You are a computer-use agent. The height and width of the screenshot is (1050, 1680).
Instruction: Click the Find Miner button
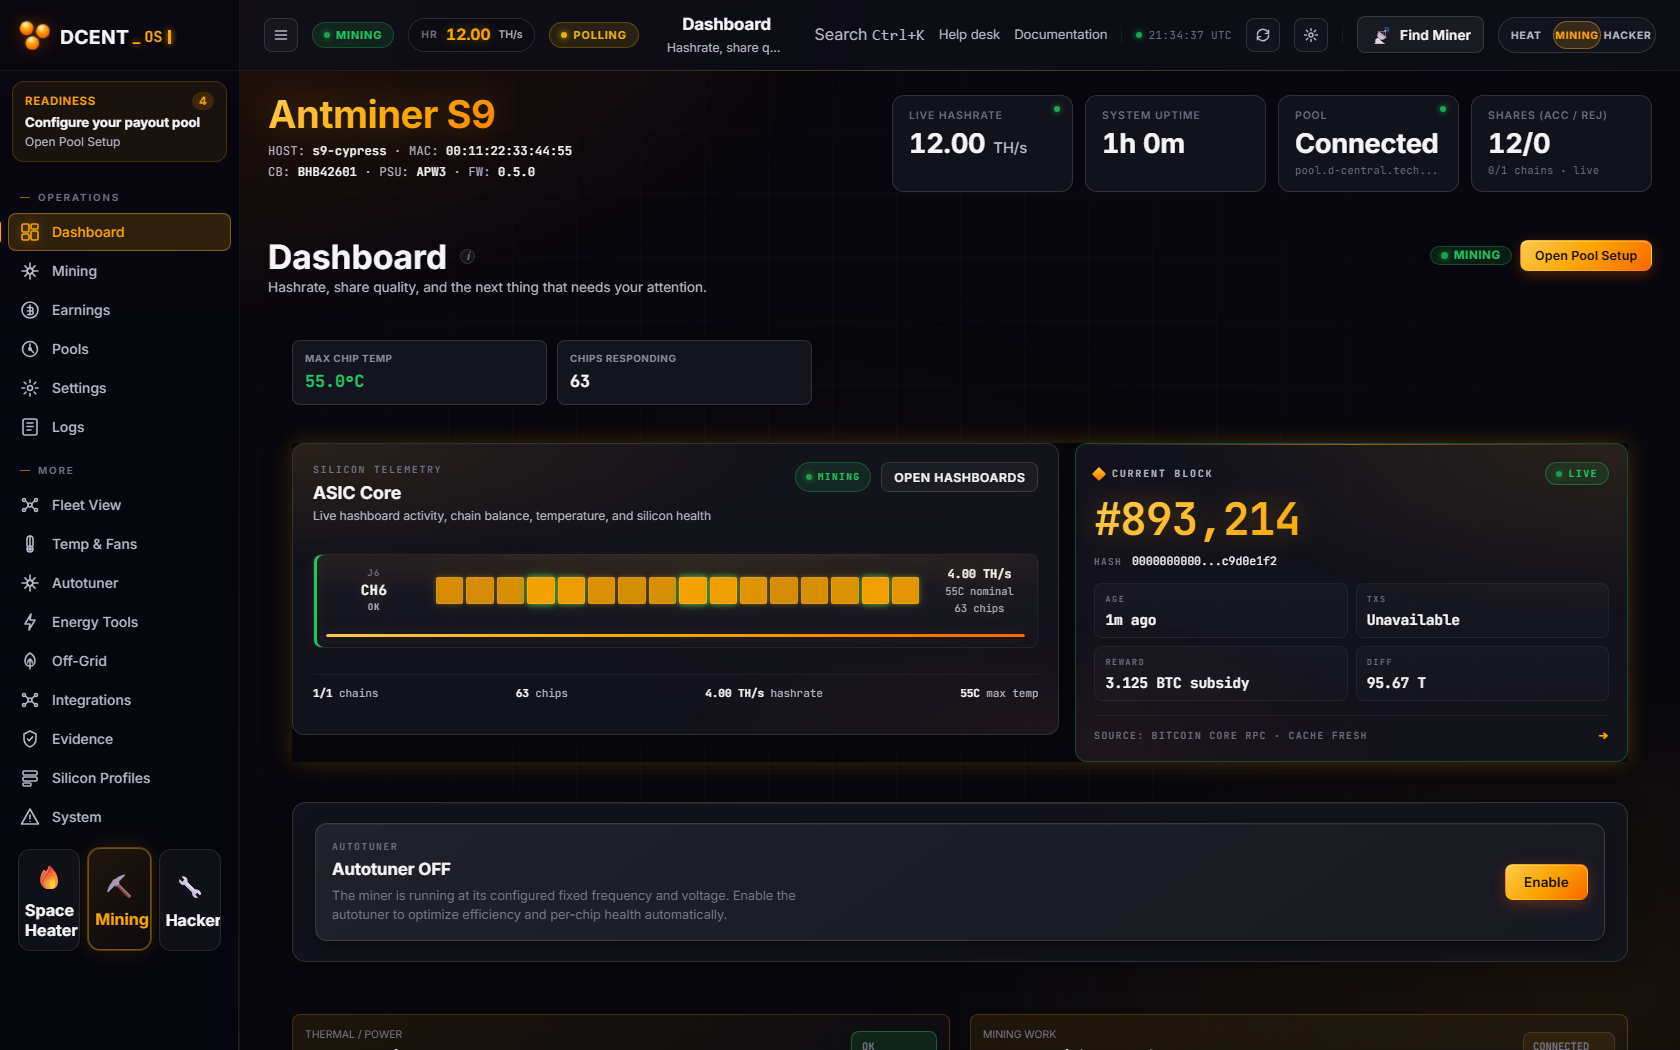[1420, 35]
